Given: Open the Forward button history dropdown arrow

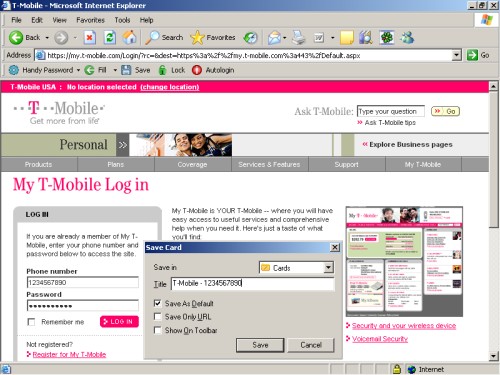Looking at the screenshot, I should point(75,38).
